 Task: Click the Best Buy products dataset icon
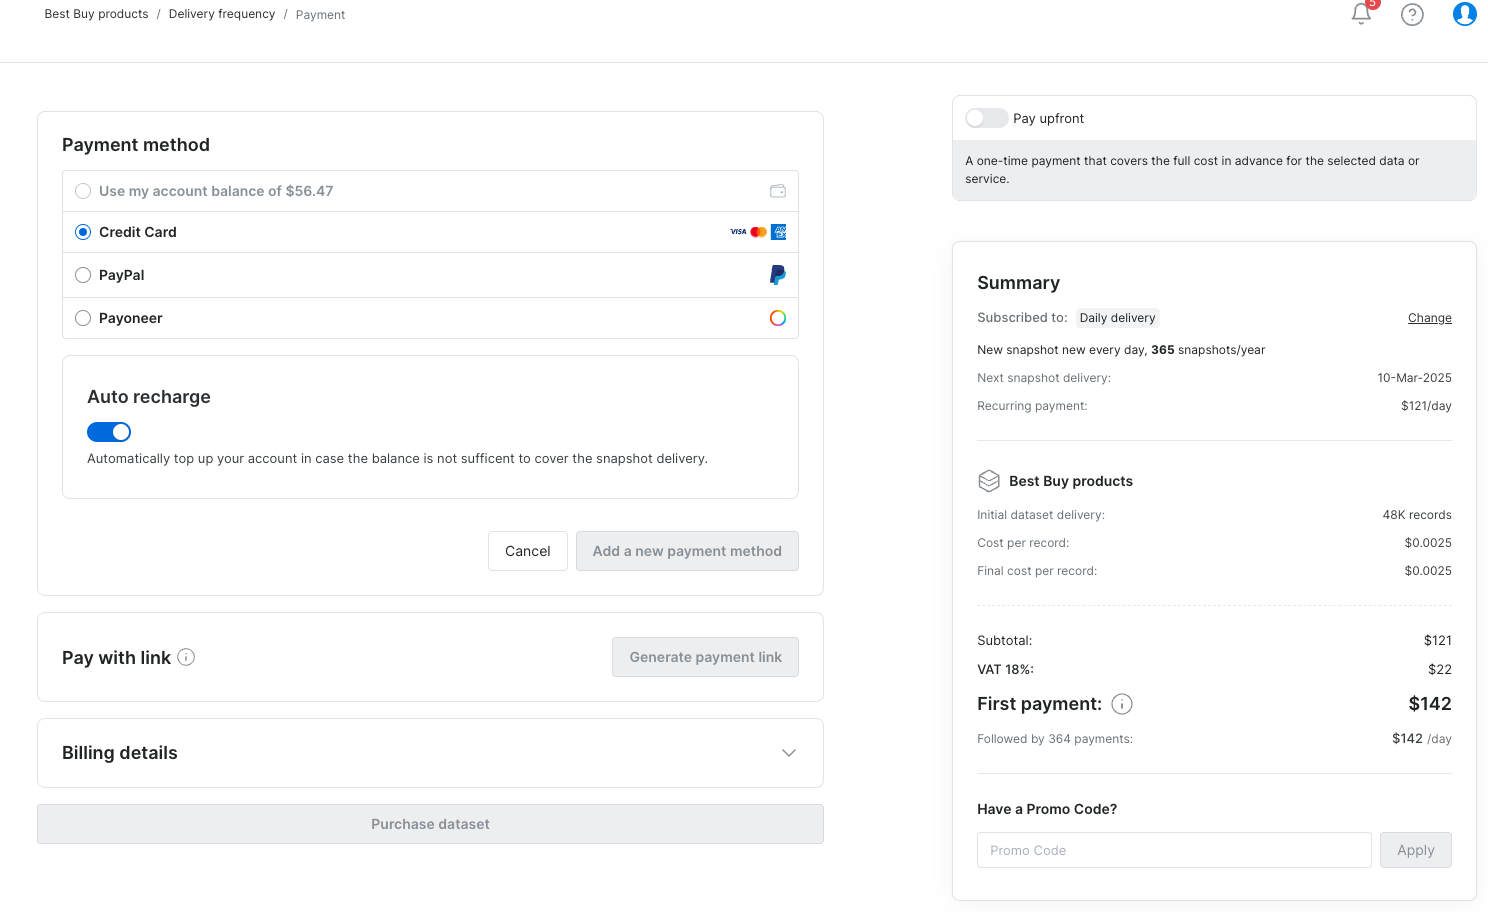(989, 481)
